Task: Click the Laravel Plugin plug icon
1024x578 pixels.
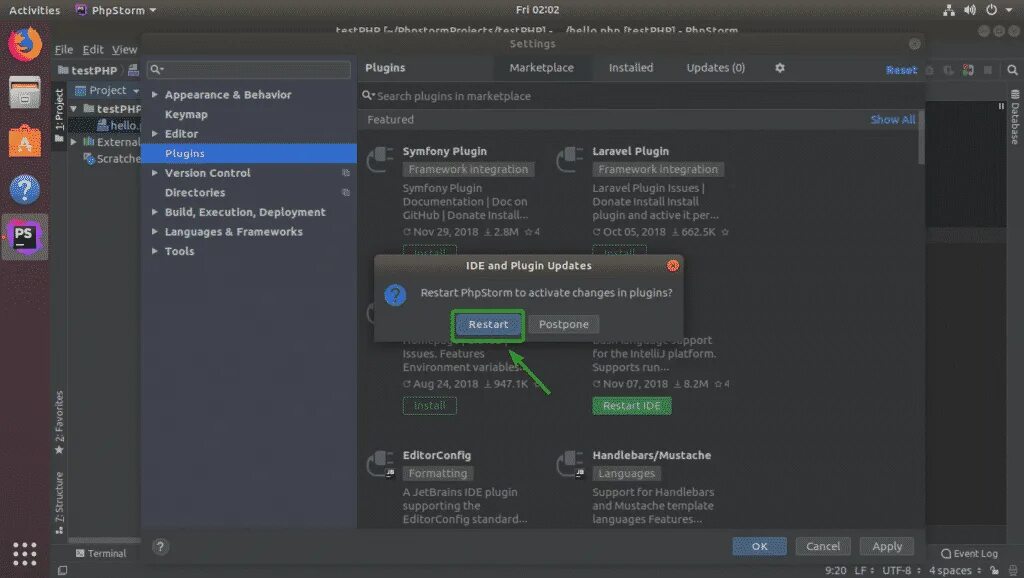Action: [x=569, y=159]
